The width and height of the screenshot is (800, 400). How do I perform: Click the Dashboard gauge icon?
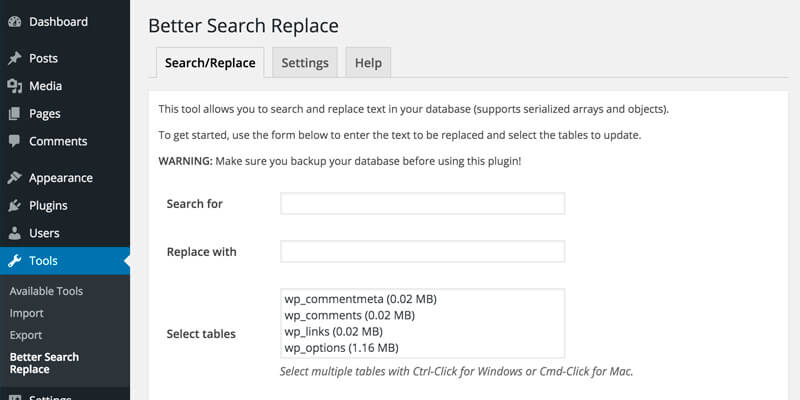[14, 22]
